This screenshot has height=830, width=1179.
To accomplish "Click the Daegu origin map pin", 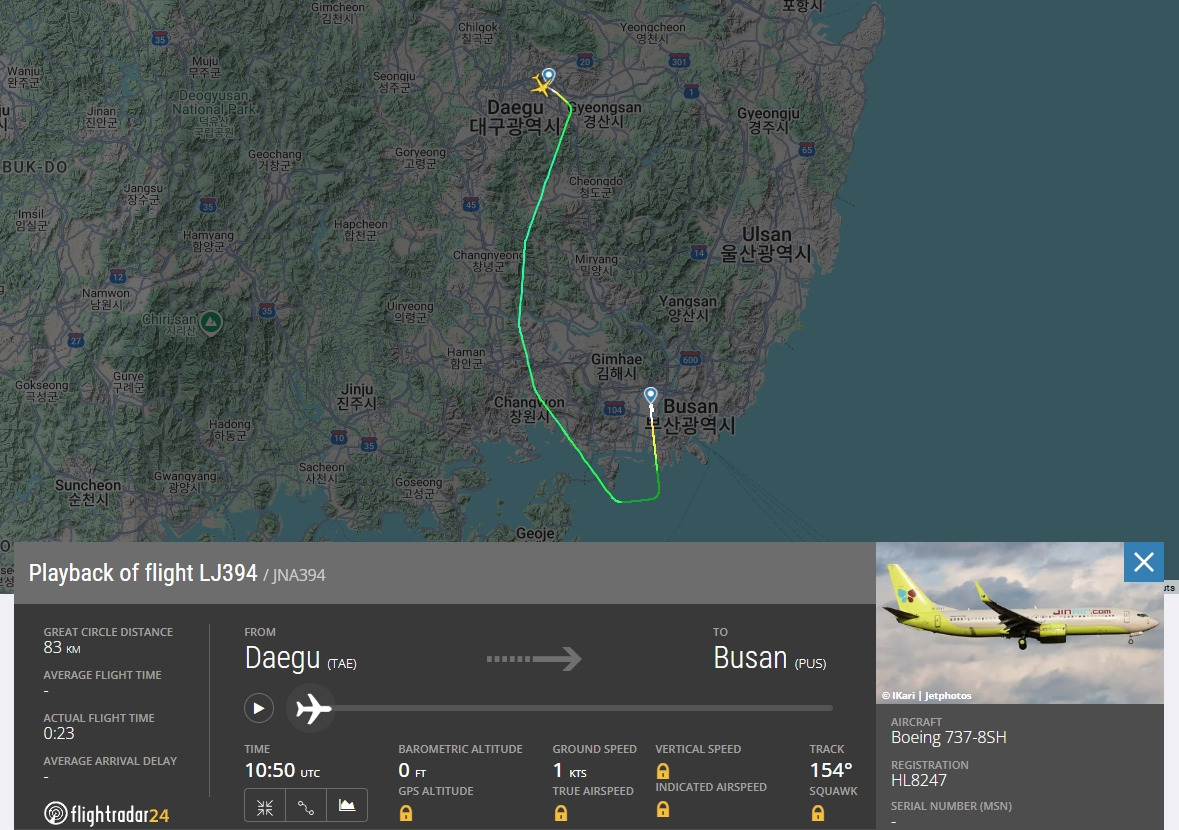I will coord(549,76).
